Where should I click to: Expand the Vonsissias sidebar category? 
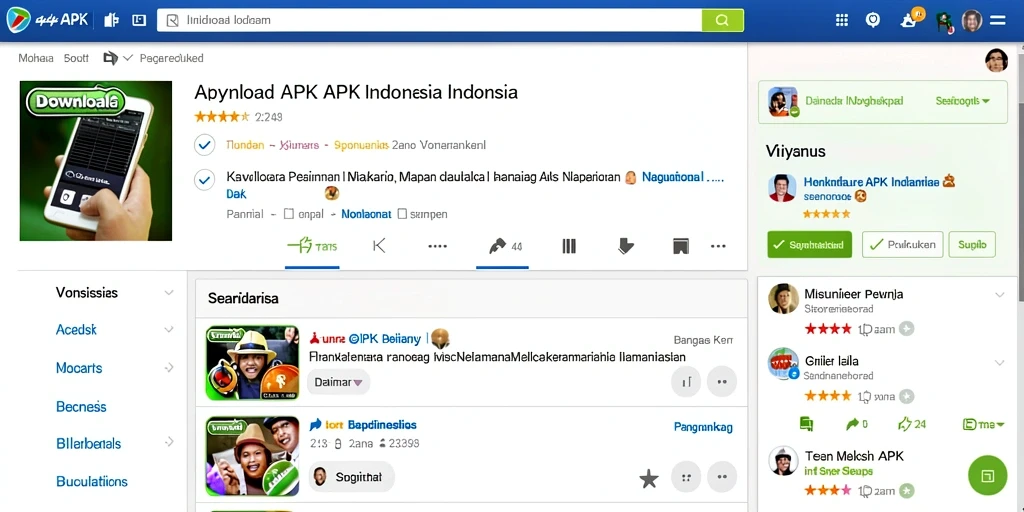[115, 293]
